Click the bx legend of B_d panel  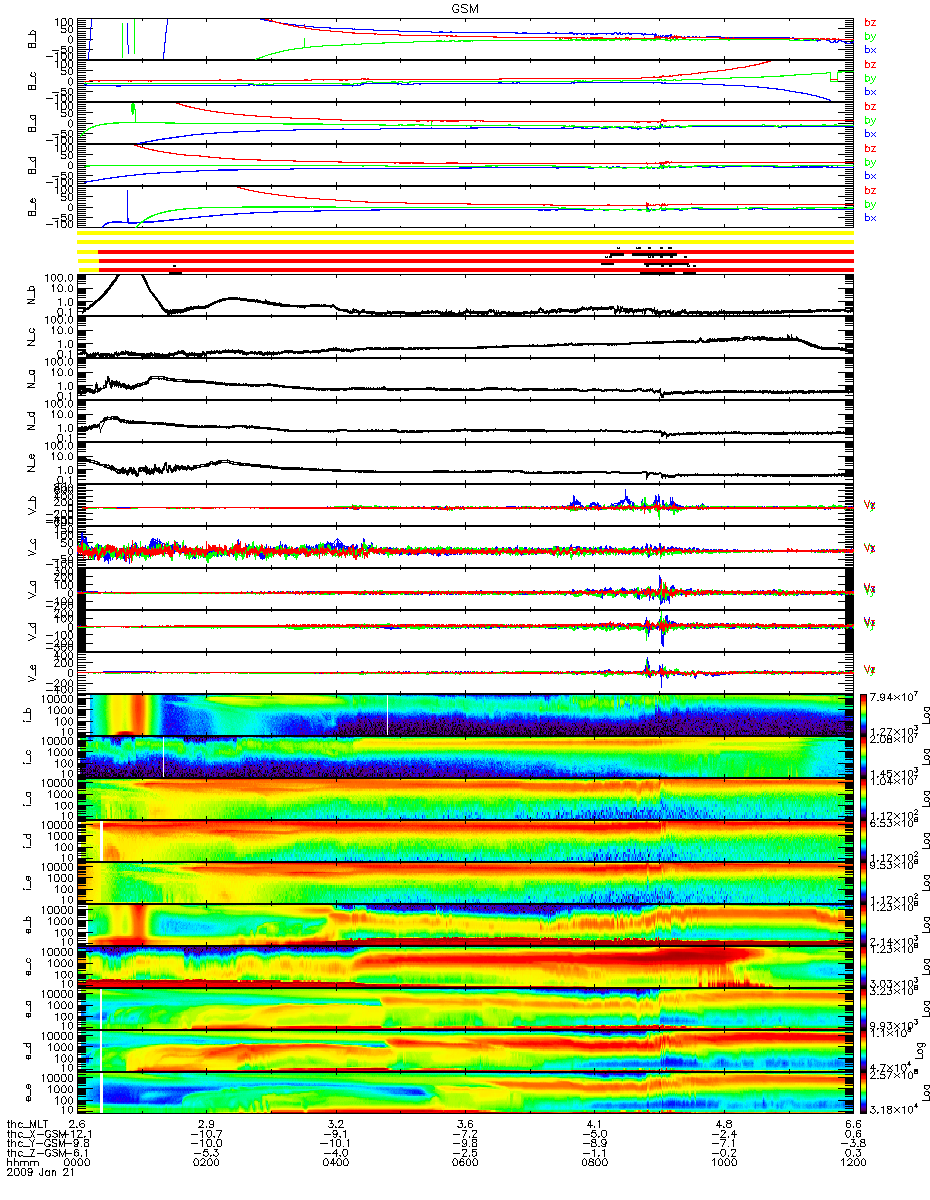870,175
